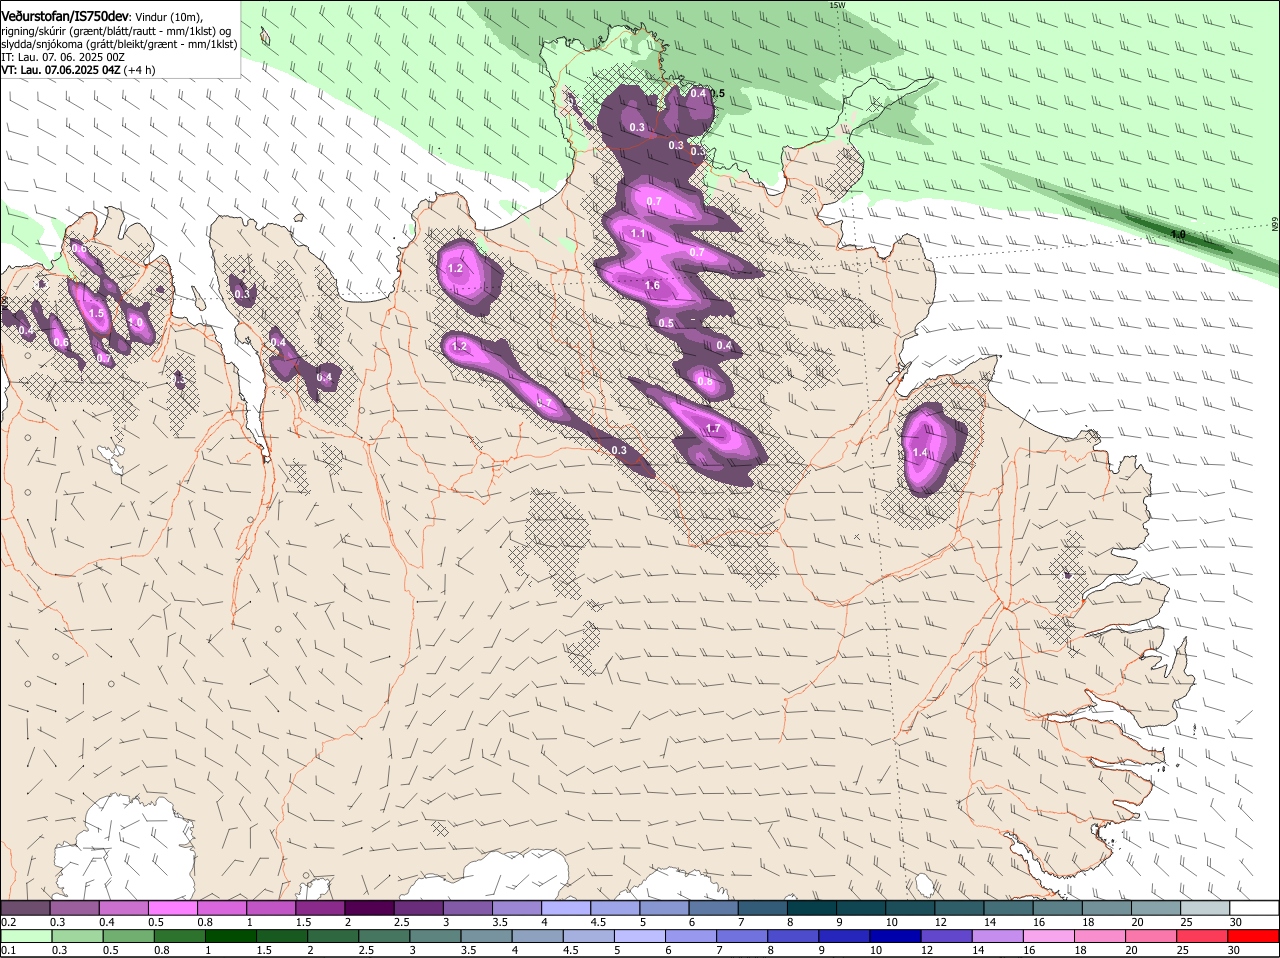This screenshot has width=1280, height=958.
Task: Click the deep blue rain legend swatch for 10
Action: (x=894, y=936)
